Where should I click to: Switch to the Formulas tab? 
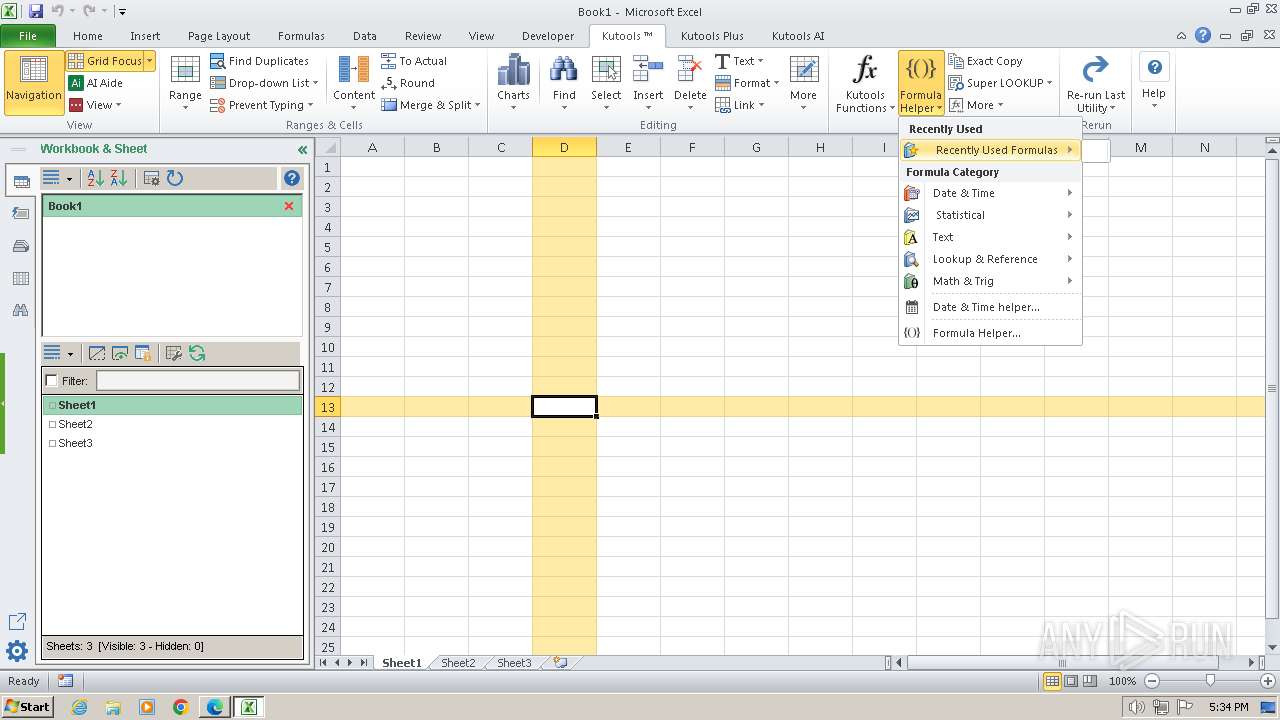301,36
